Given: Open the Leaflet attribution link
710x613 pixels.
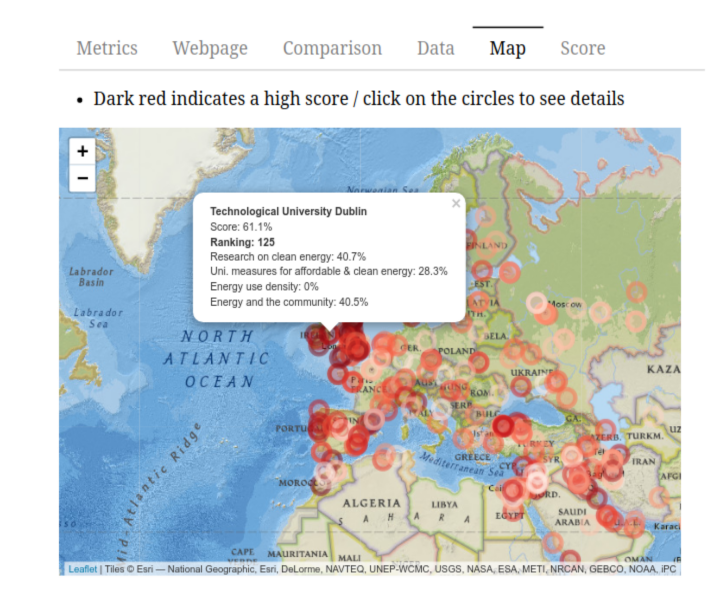Looking at the screenshot, I should click(82, 569).
